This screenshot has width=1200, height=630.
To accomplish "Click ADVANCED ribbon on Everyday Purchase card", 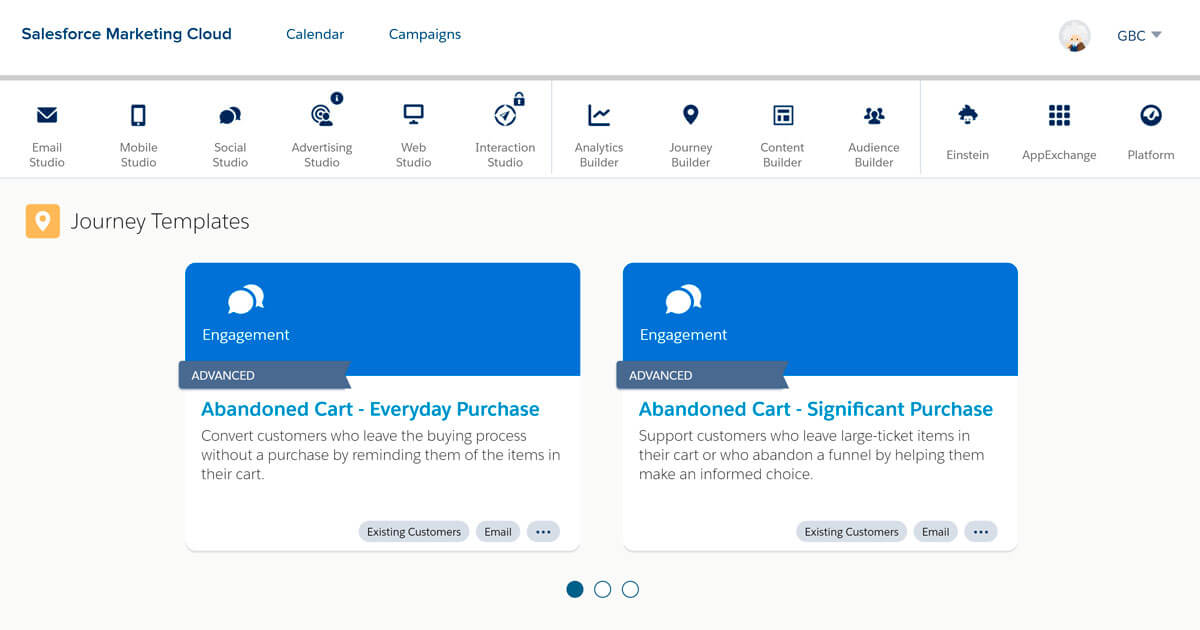I will 264,375.
